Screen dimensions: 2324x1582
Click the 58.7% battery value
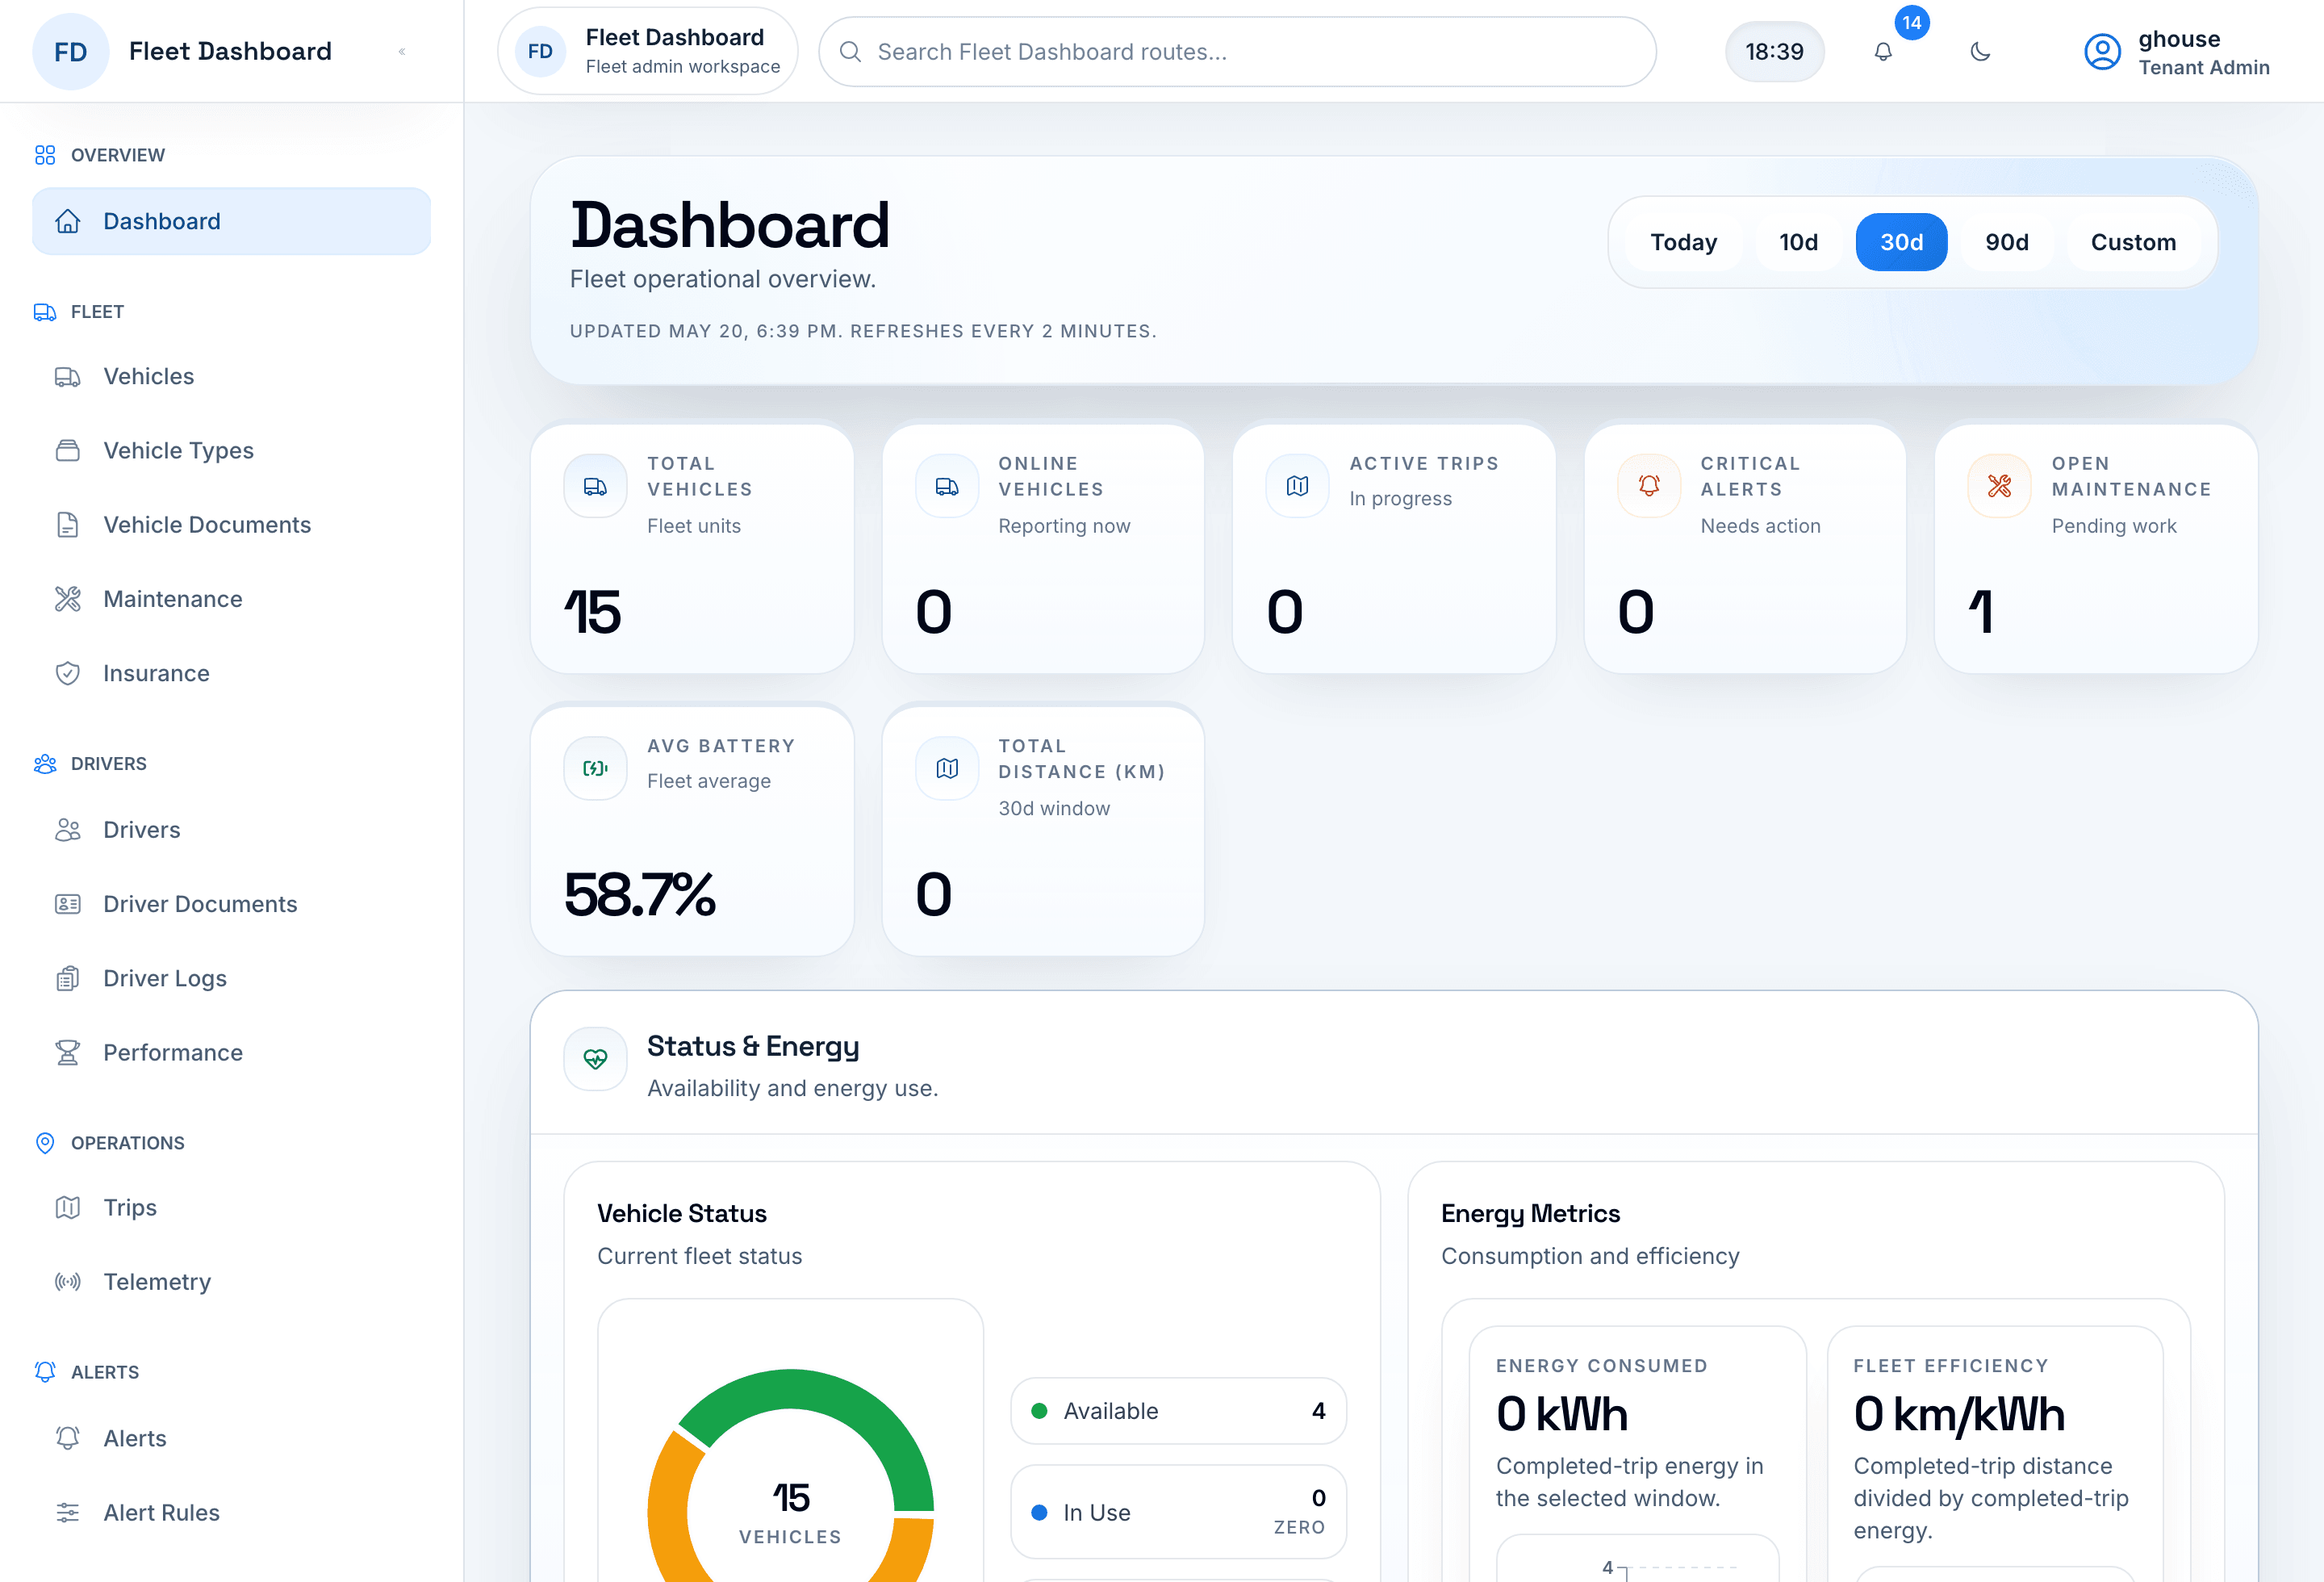[x=640, y=894]
